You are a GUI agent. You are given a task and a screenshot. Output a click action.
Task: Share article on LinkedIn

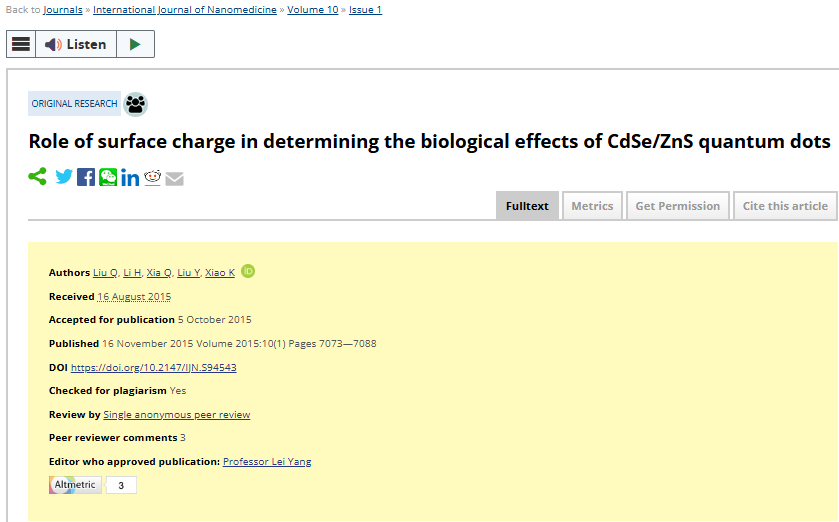tap(130, 178)
